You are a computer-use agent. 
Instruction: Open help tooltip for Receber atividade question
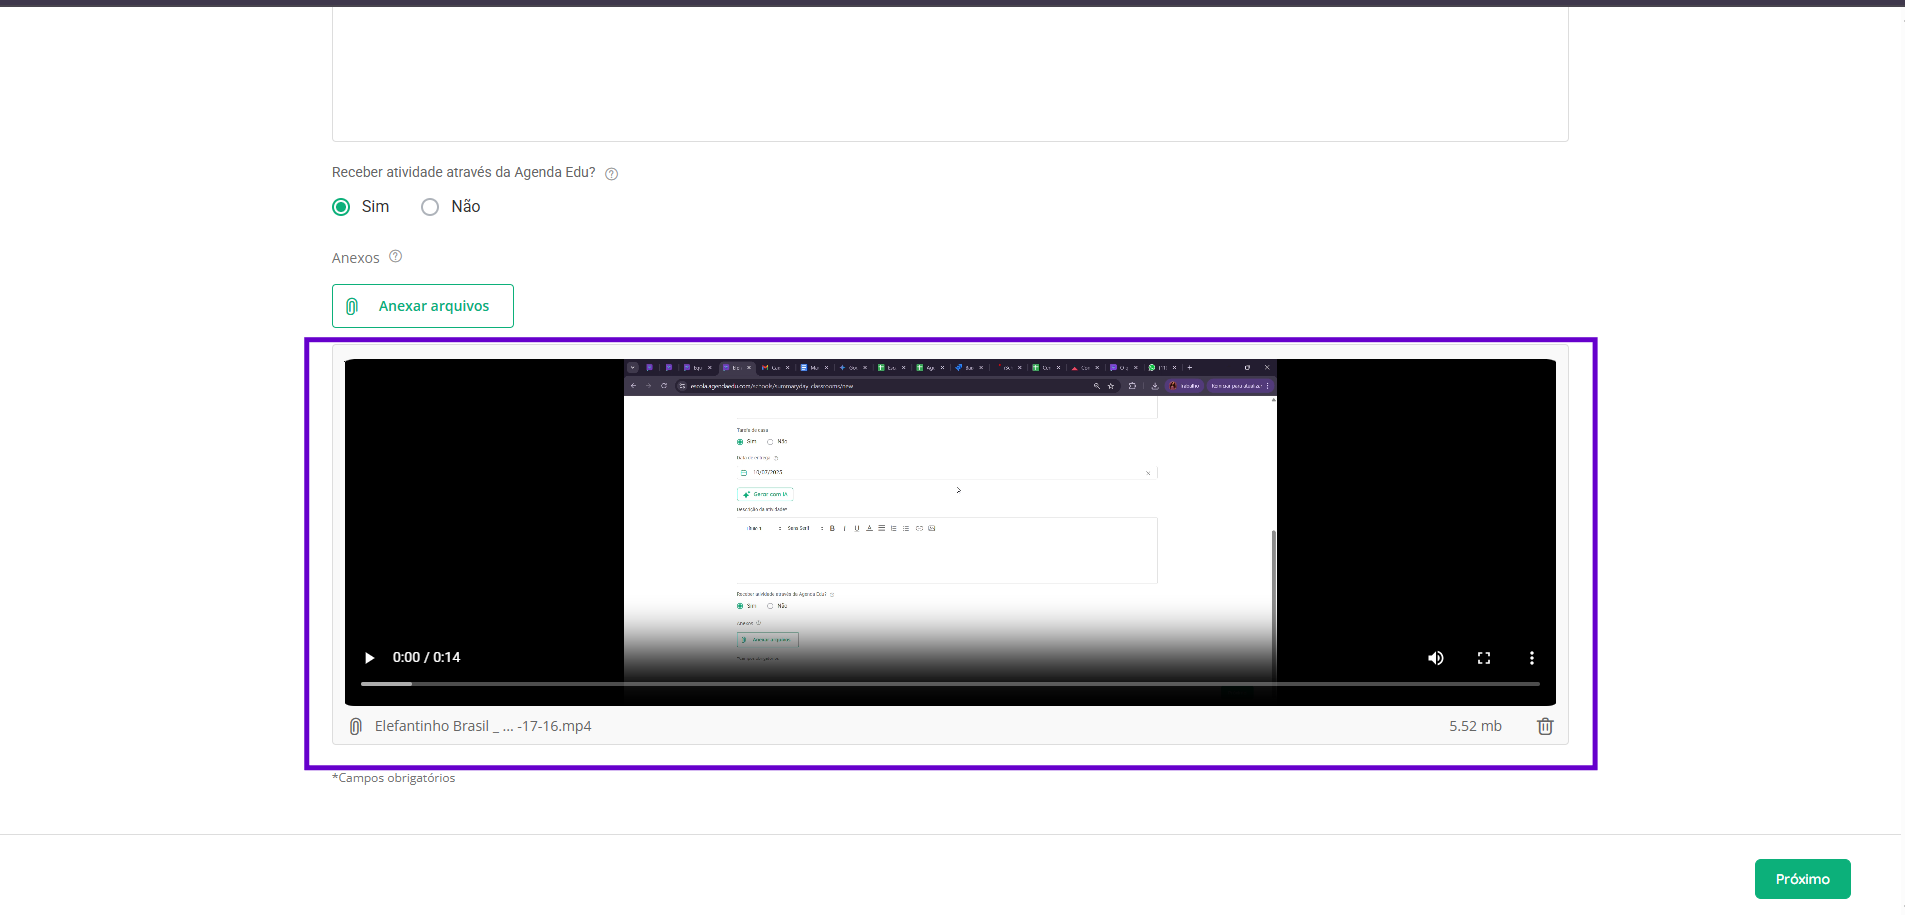(612, 174)
